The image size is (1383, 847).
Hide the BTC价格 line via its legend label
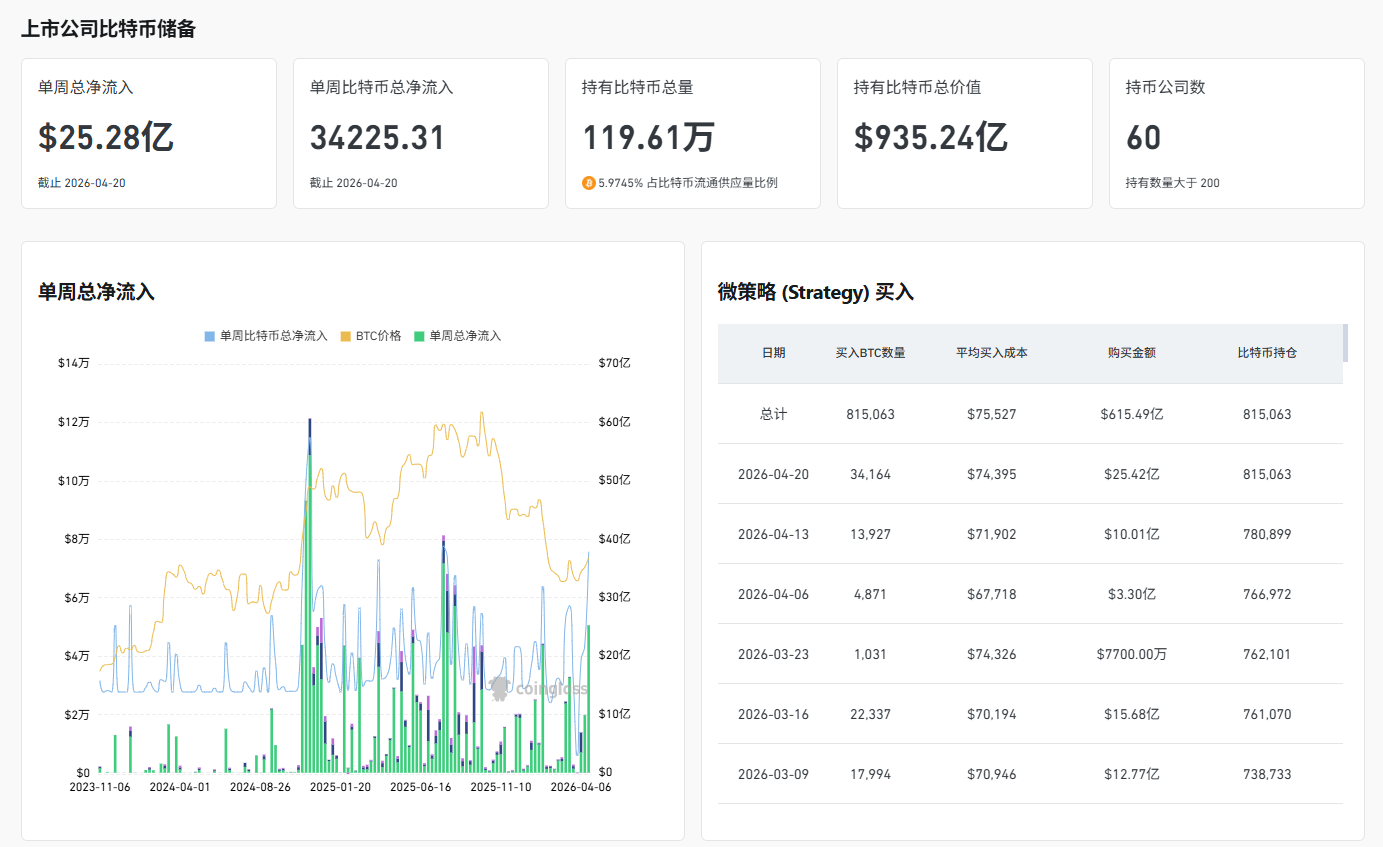coord(379,336)
